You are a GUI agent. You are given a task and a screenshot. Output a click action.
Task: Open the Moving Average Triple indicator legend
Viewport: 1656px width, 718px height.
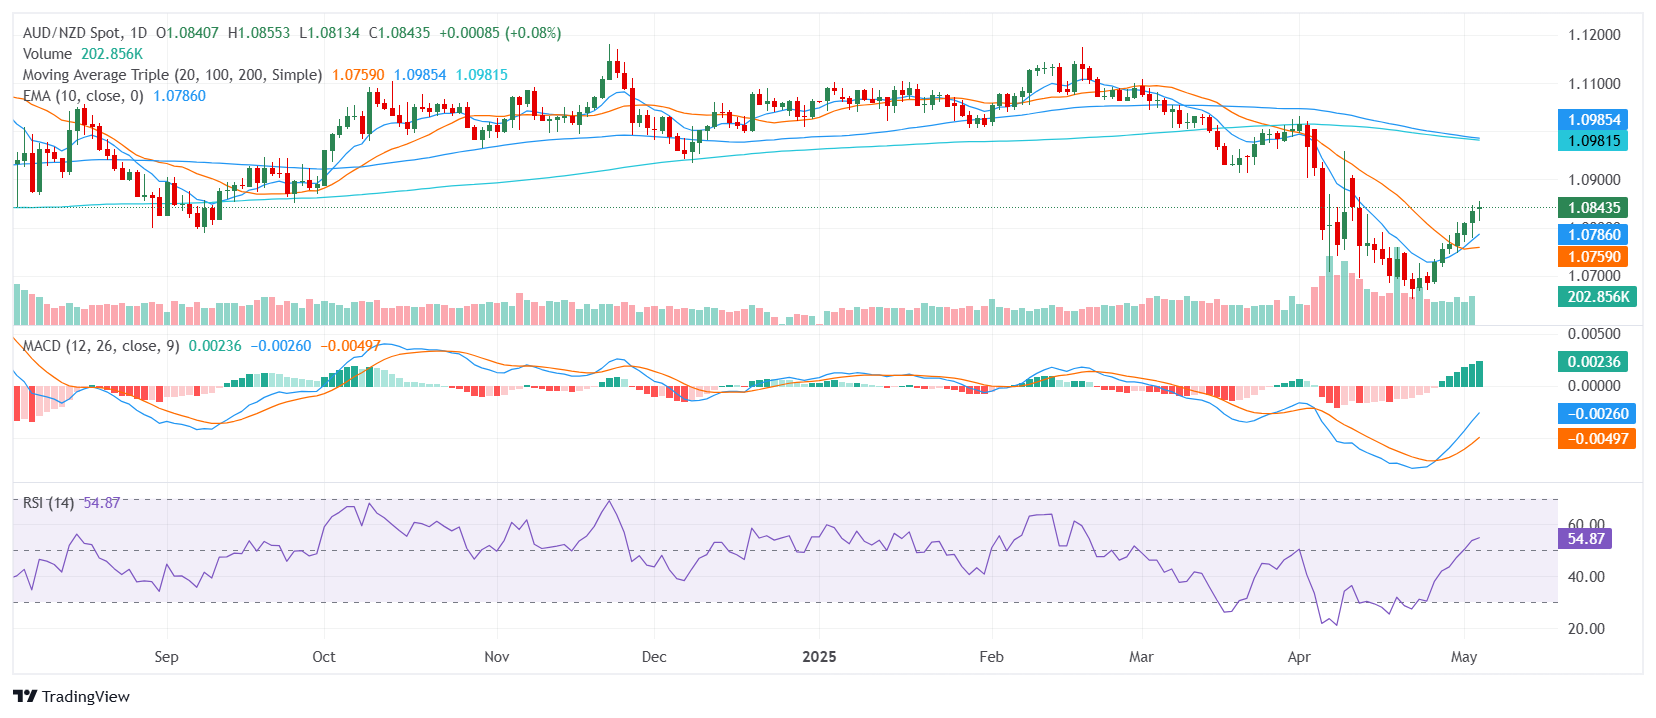pos(172,75)
